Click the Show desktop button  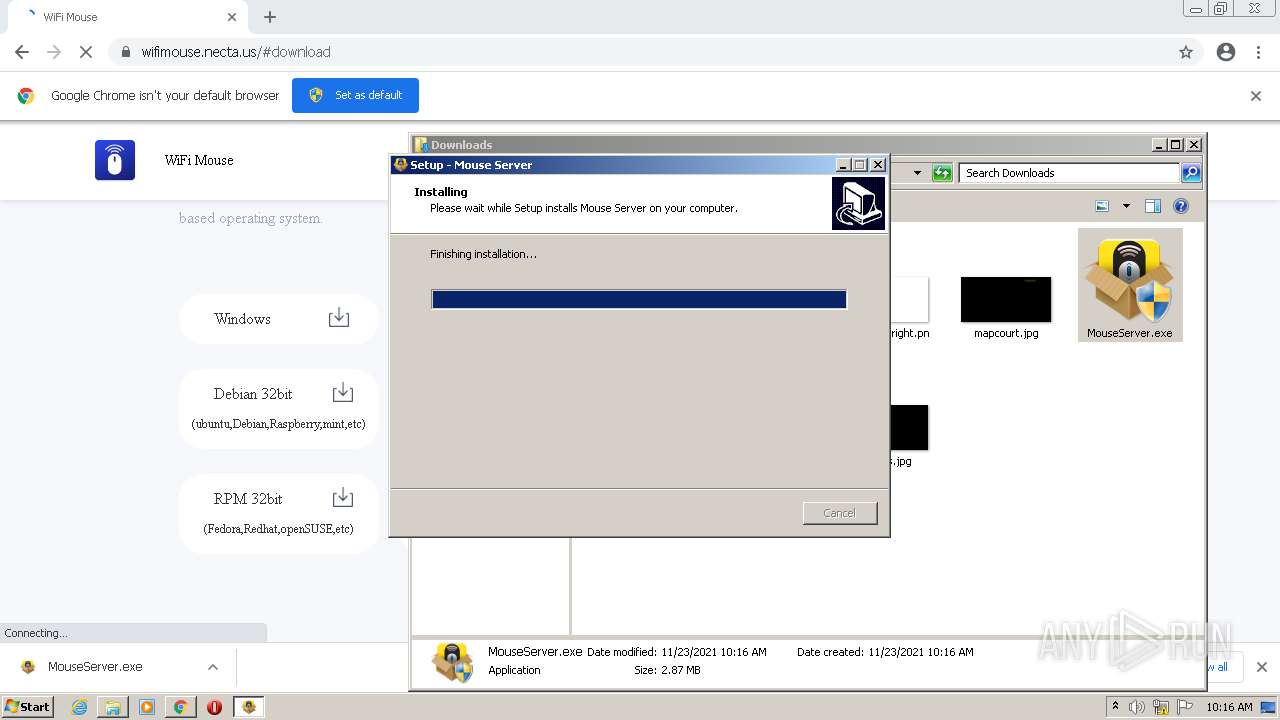1270,707
